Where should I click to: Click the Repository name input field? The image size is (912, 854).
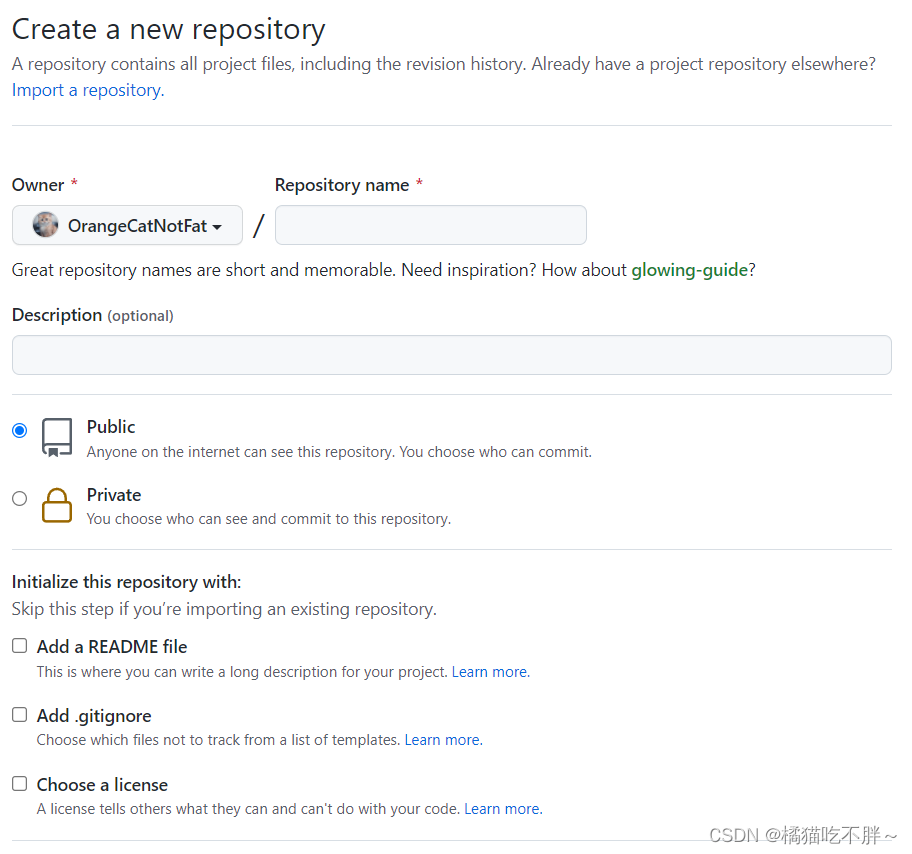point(430,225)
